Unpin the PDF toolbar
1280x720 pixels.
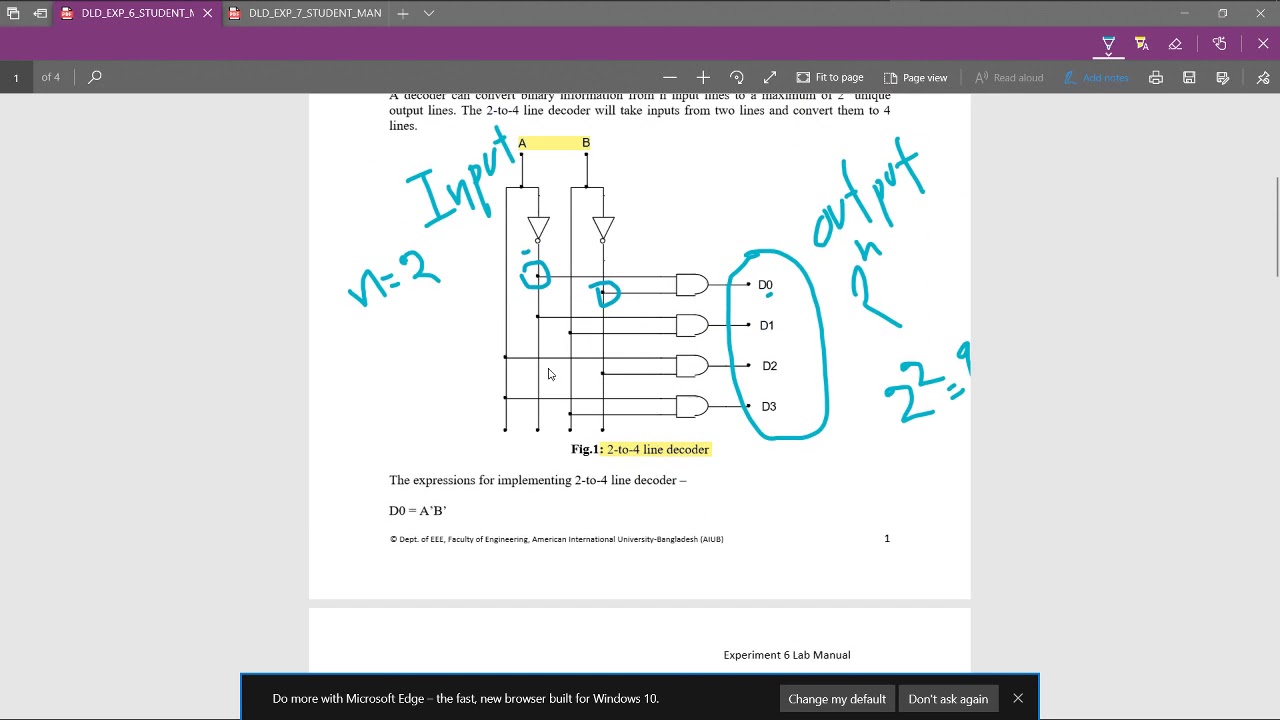click(1263, 77)
